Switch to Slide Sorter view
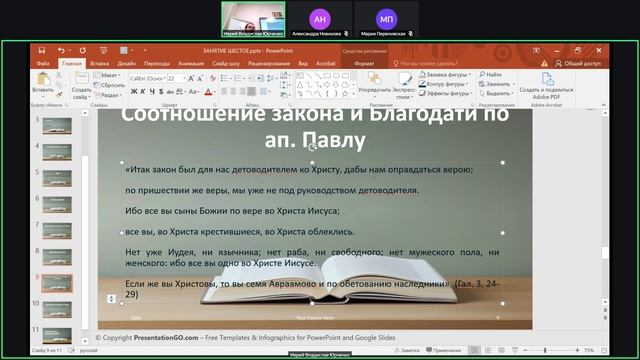 click(x=488, y=350)
